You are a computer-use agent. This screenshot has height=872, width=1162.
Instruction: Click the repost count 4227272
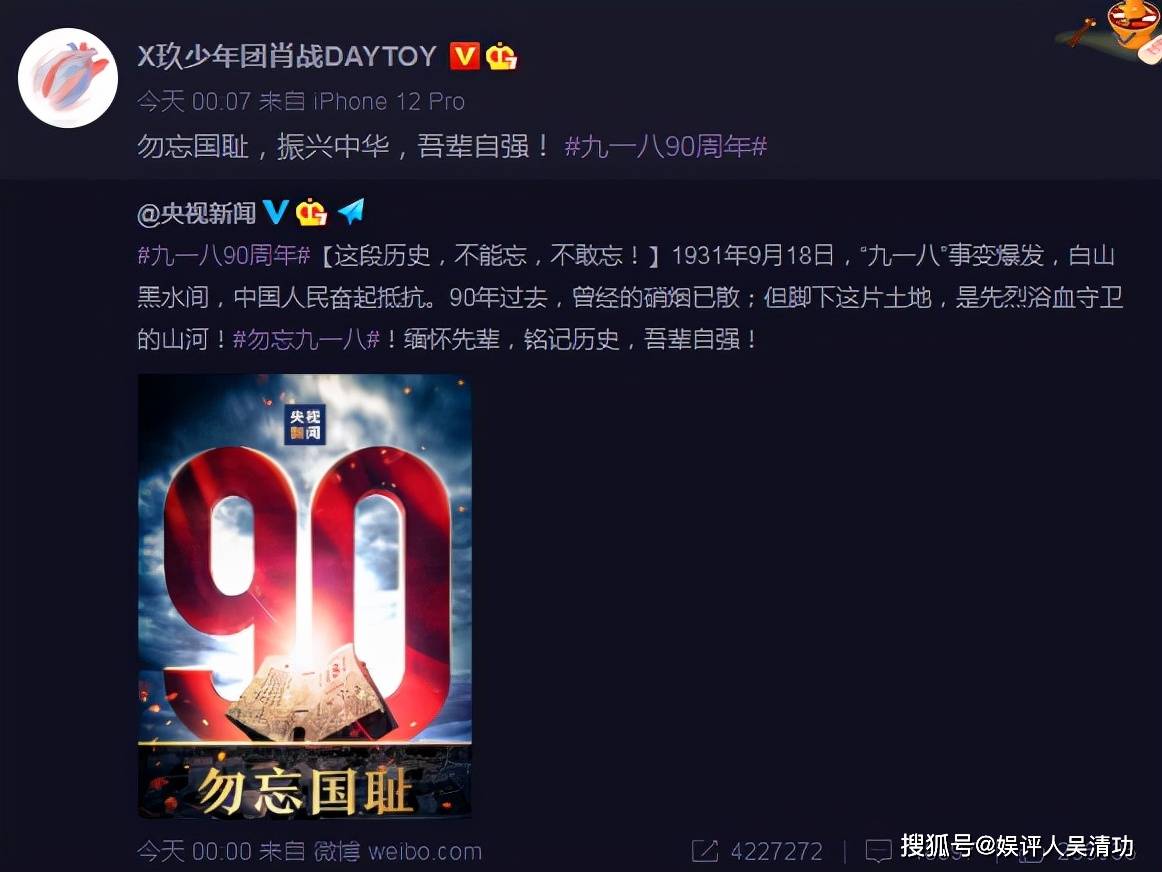point(777,851)
